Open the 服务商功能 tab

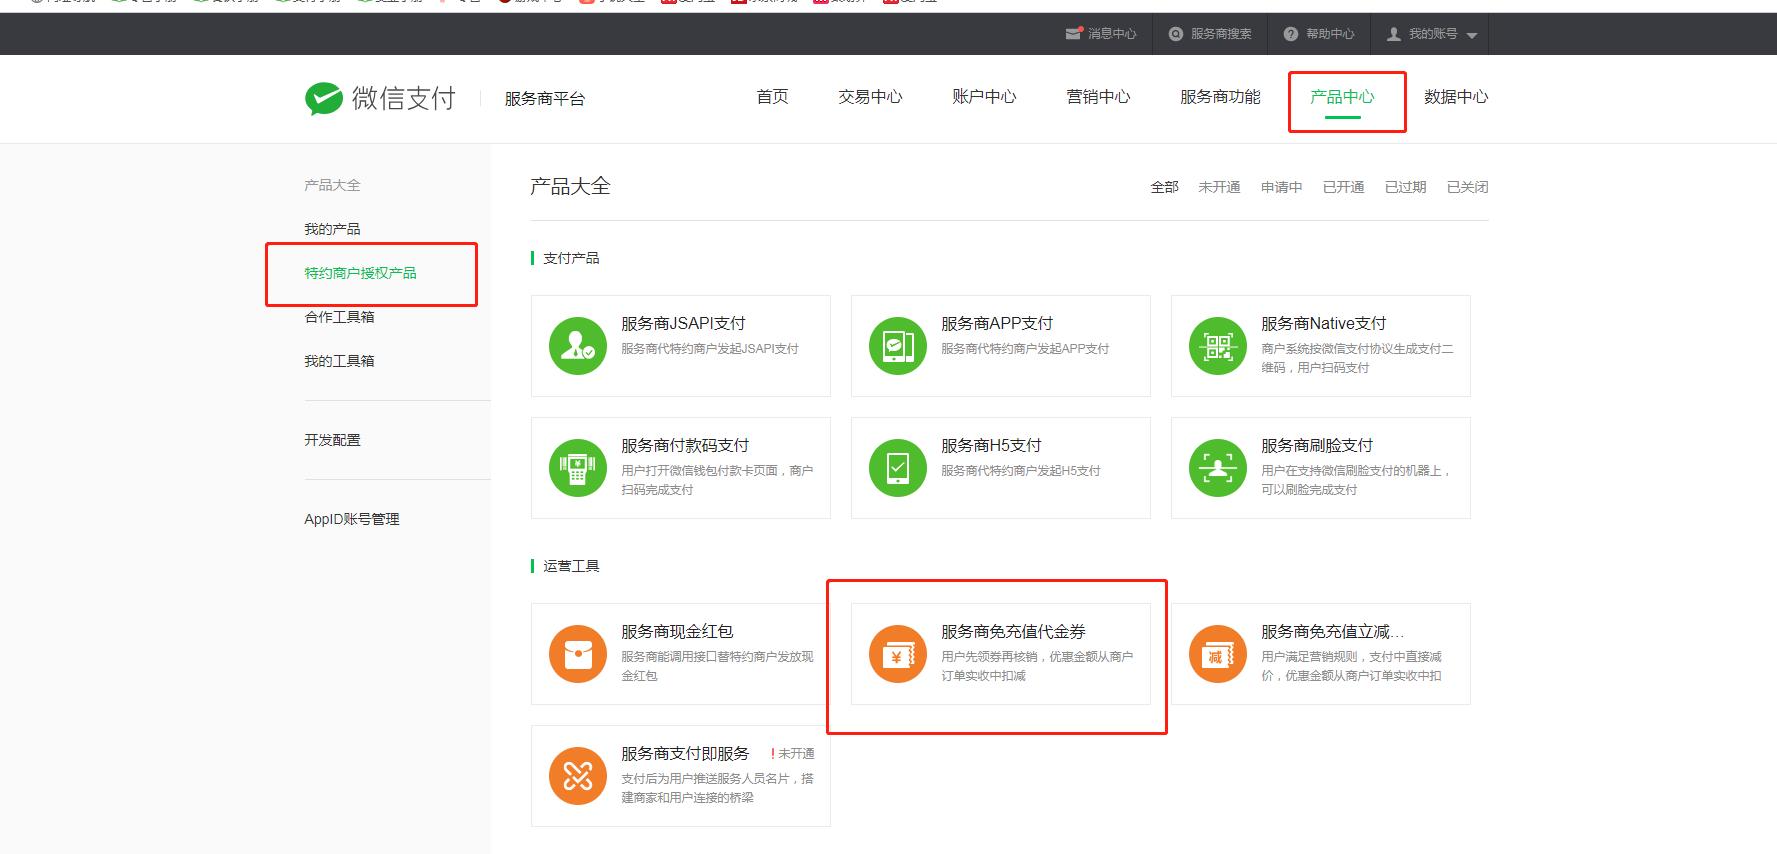1220,97
